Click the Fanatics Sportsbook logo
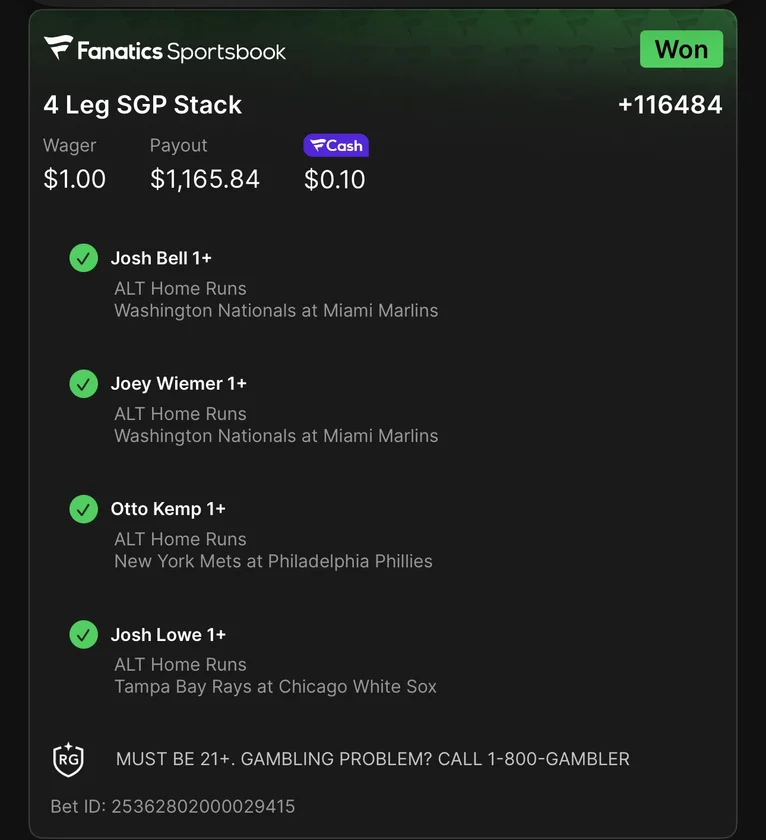 [x=165, y=50]
